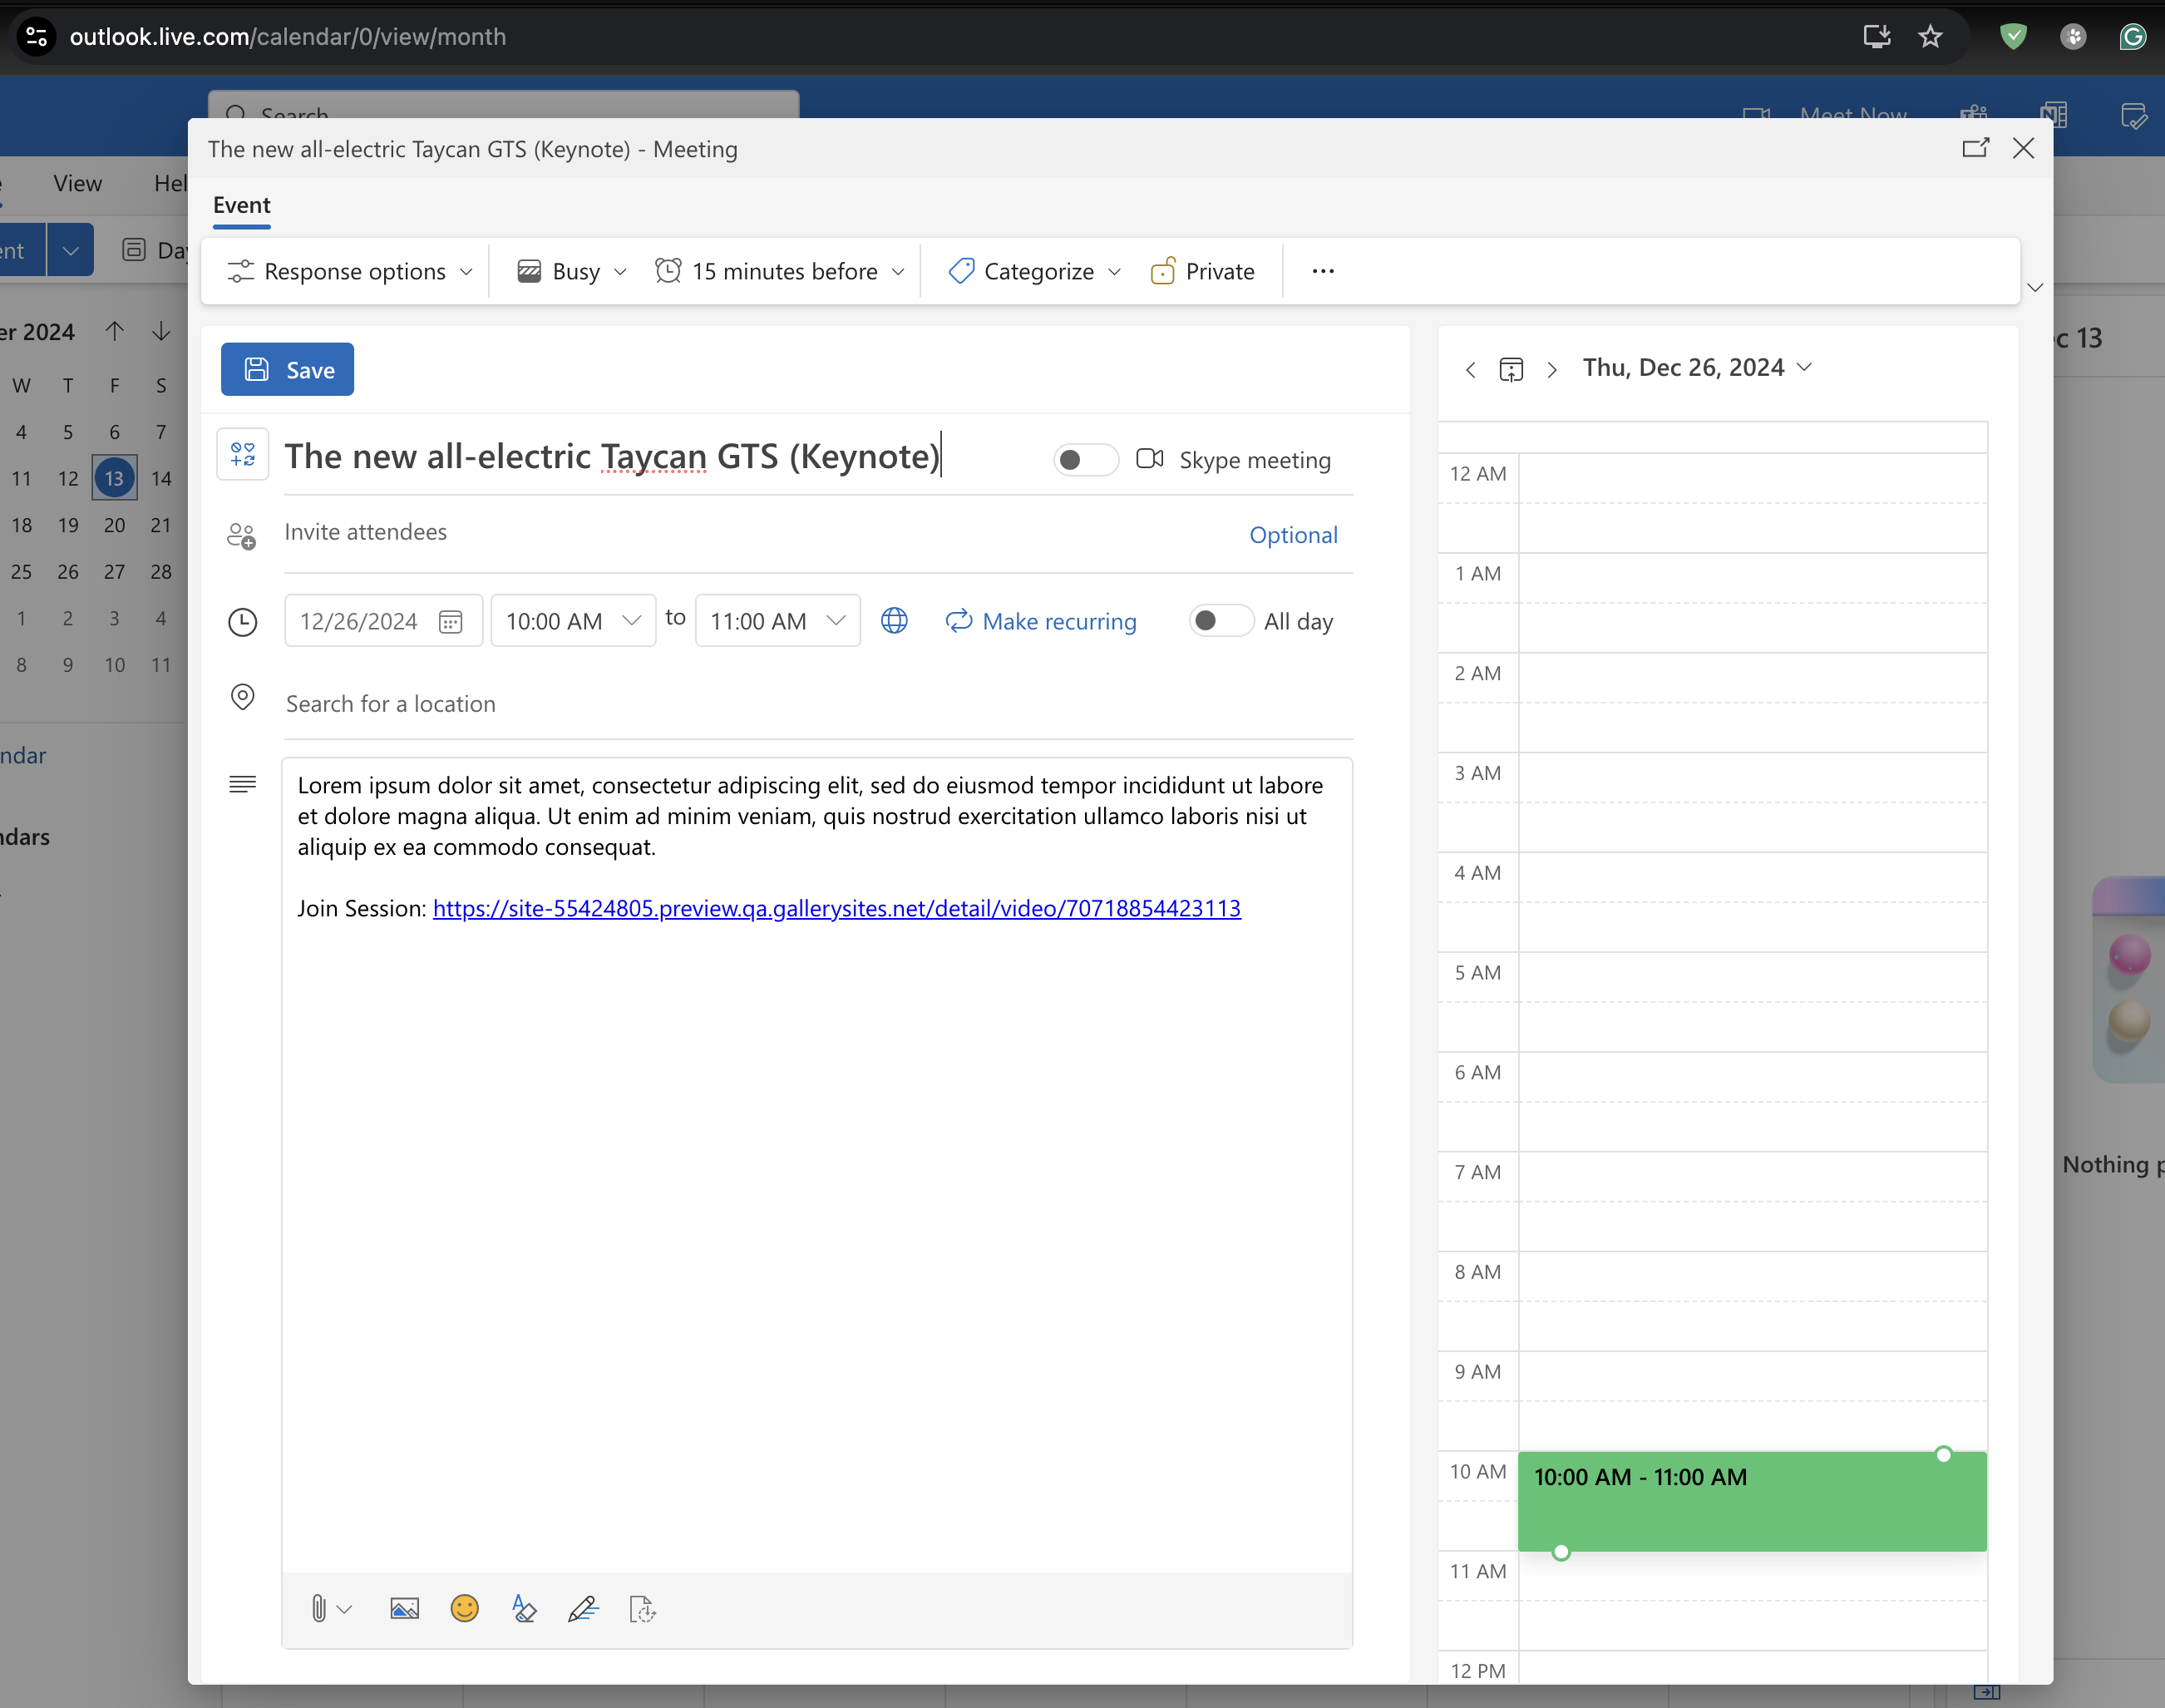Open Response options dropdown

[350, 271]
